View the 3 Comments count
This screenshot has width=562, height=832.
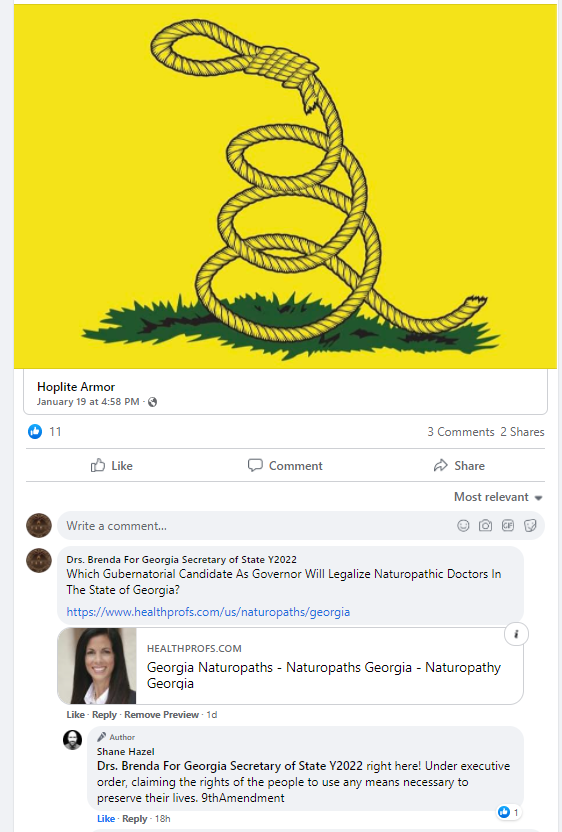461,432
